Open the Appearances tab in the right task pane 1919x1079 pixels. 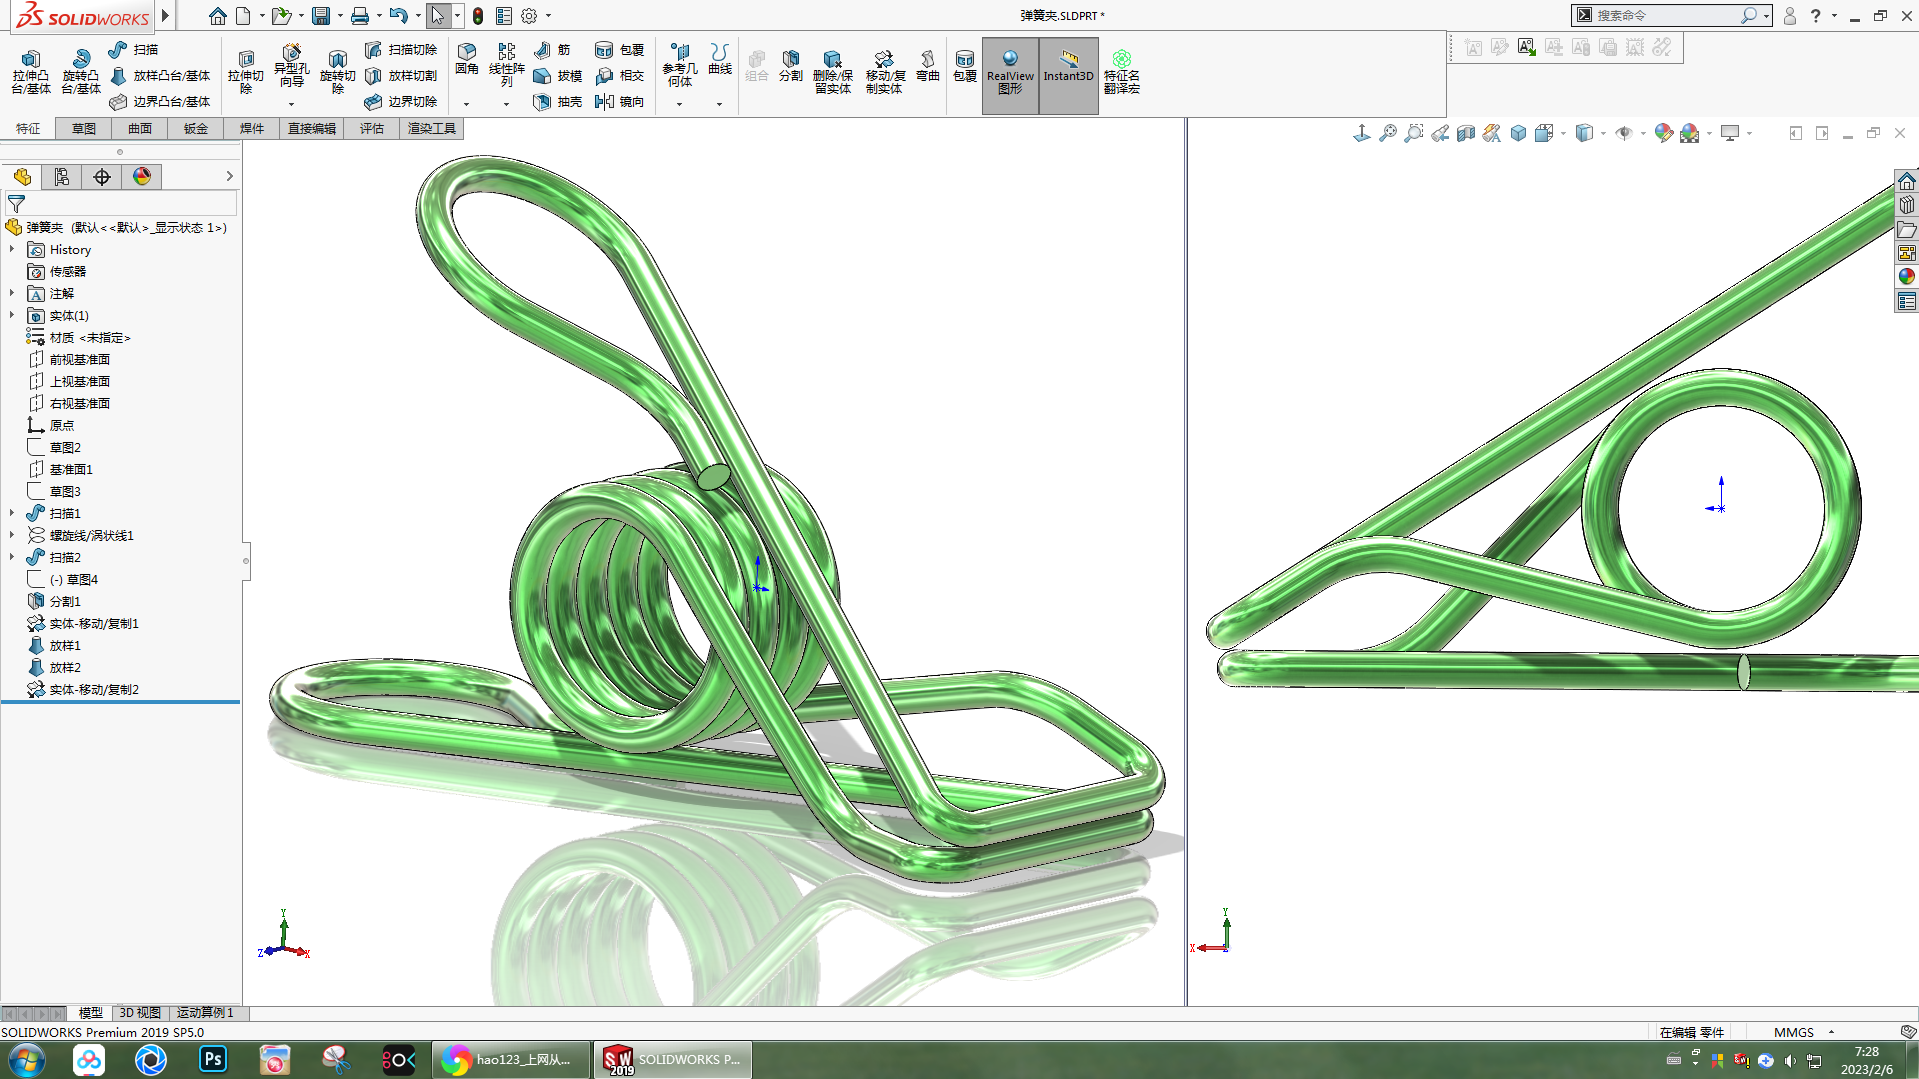point(1906,276)
